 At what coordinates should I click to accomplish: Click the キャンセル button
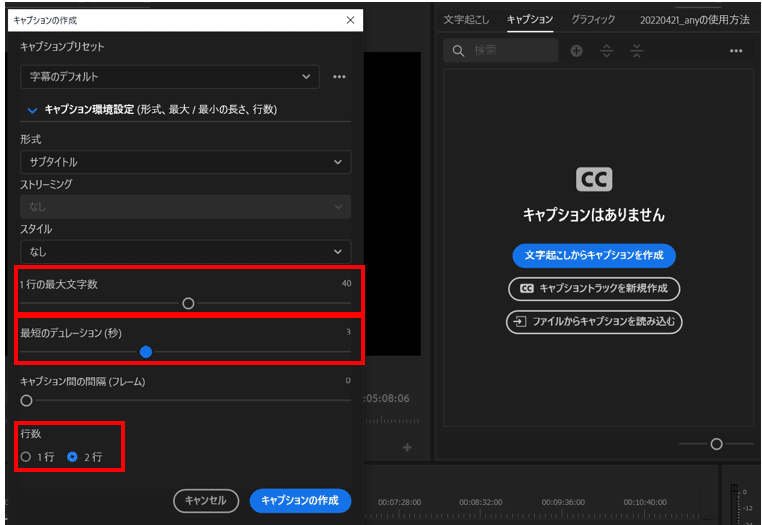[x=206, y=501]
